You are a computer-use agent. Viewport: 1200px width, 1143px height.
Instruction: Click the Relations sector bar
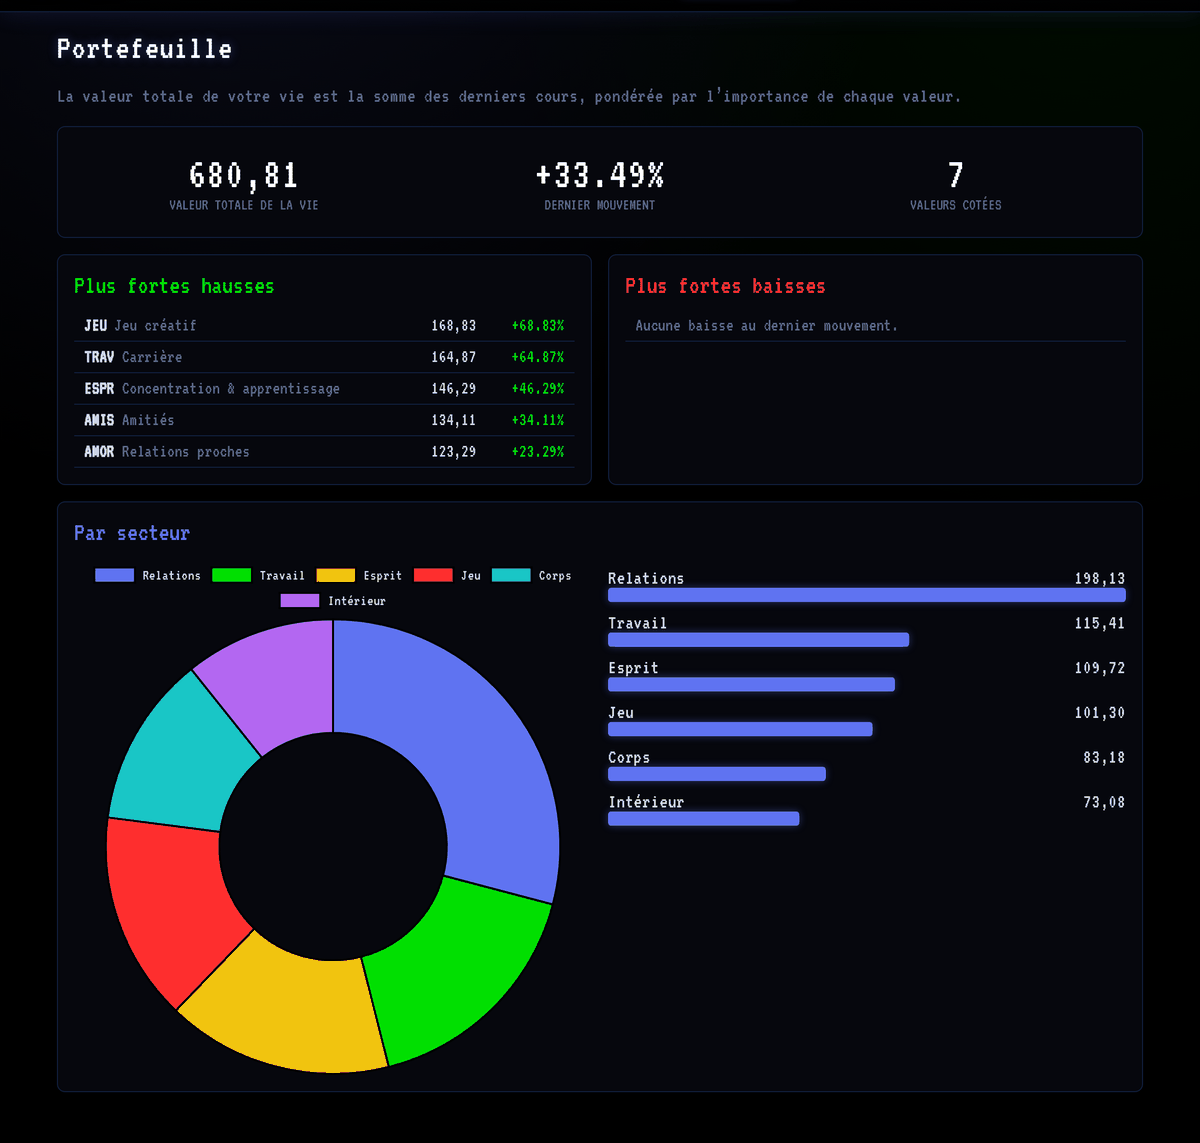(867, 595)
